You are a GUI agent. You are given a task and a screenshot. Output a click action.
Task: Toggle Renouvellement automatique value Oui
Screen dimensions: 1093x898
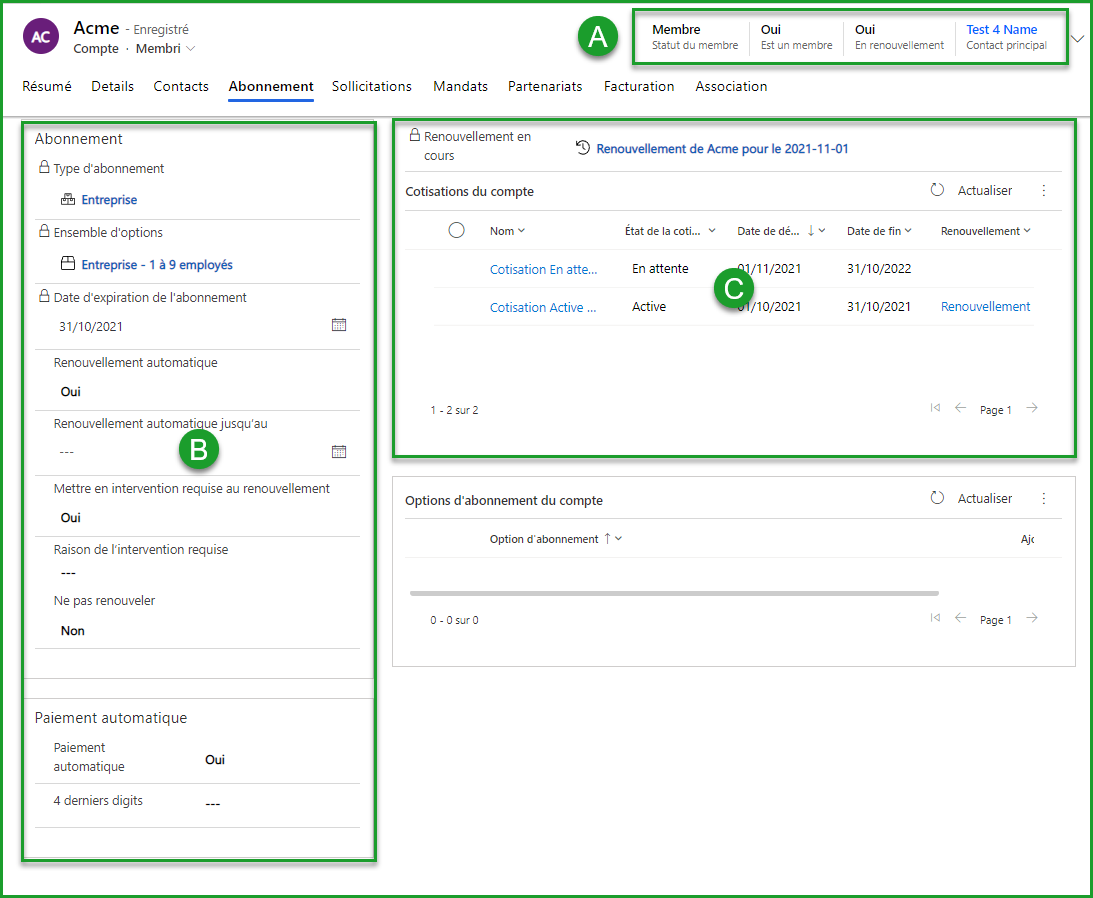click(71, 392)
